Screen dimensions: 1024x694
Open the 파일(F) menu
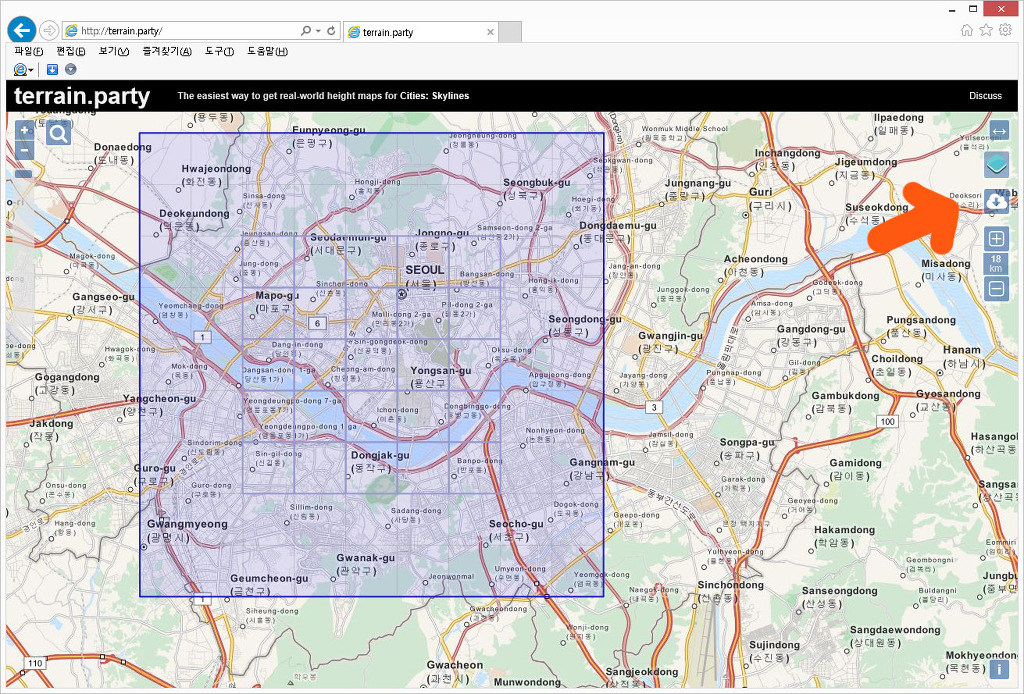(29, 51)
